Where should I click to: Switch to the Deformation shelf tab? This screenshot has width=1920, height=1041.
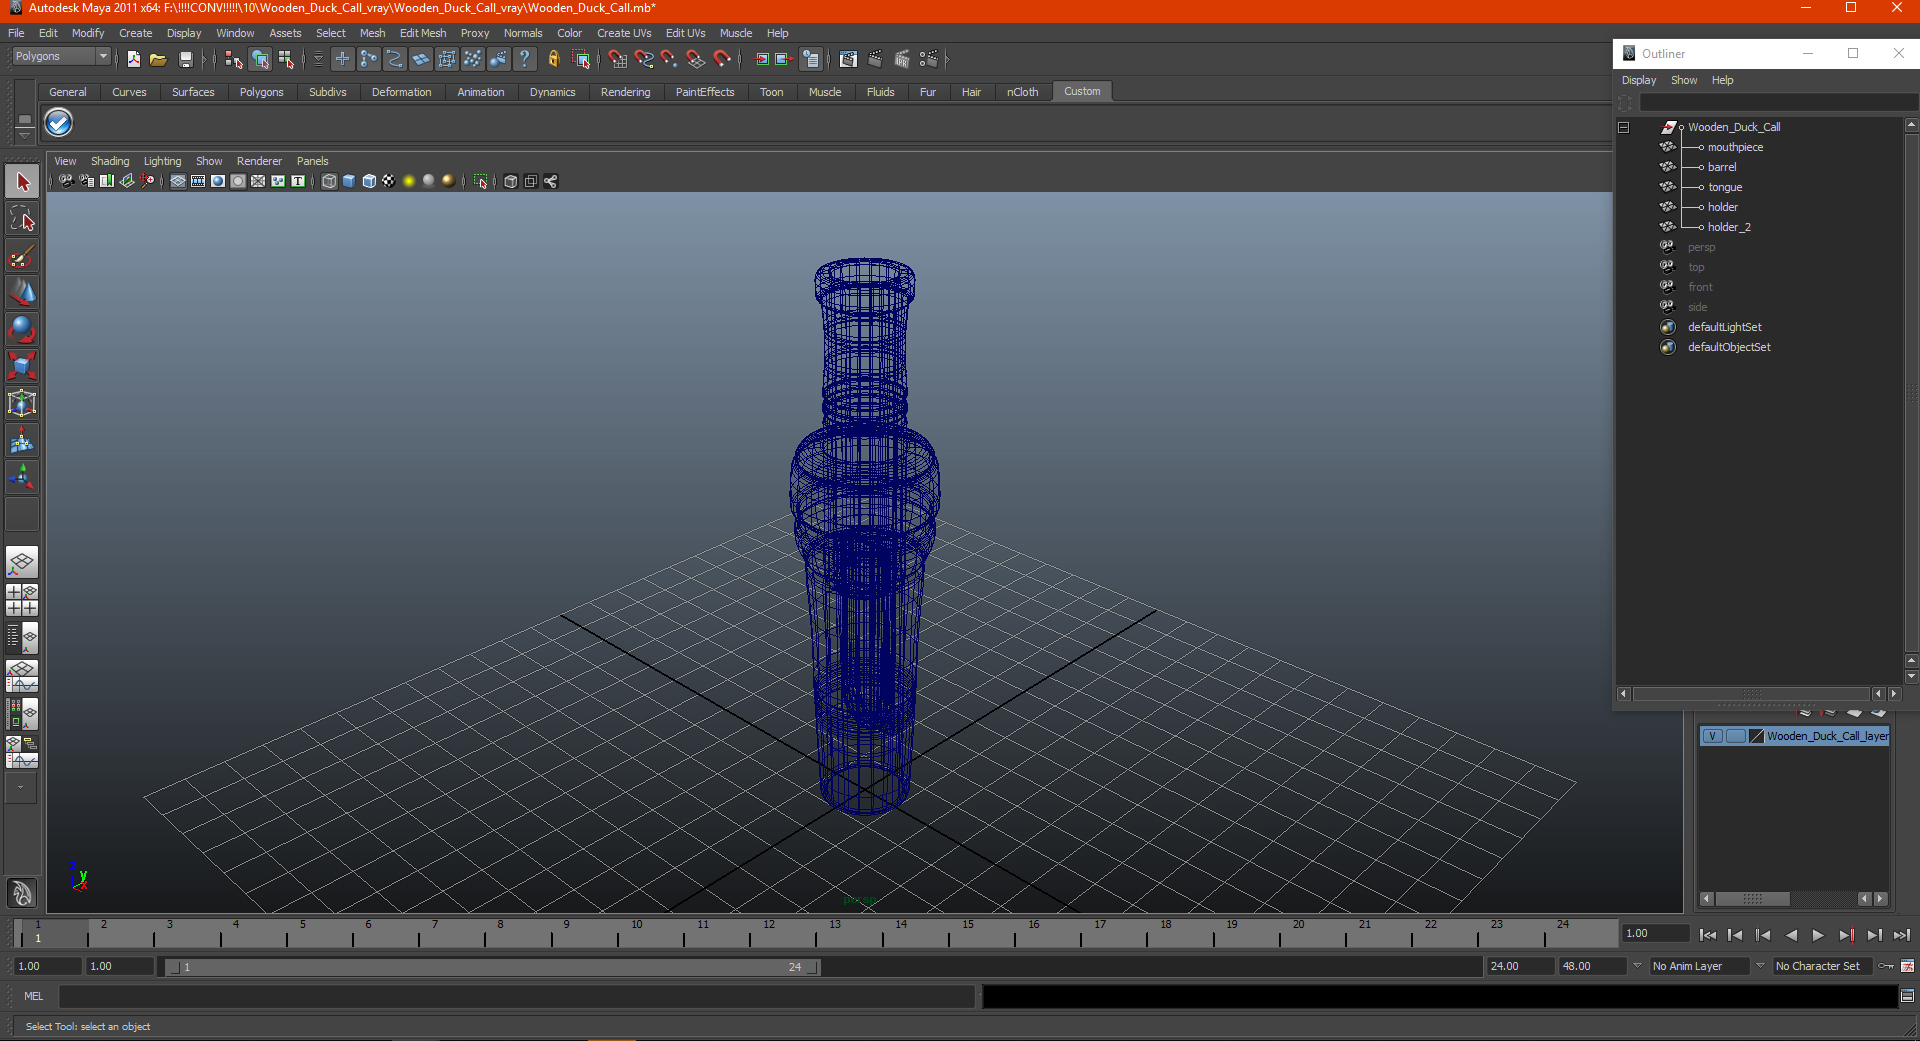coord(401,92)
